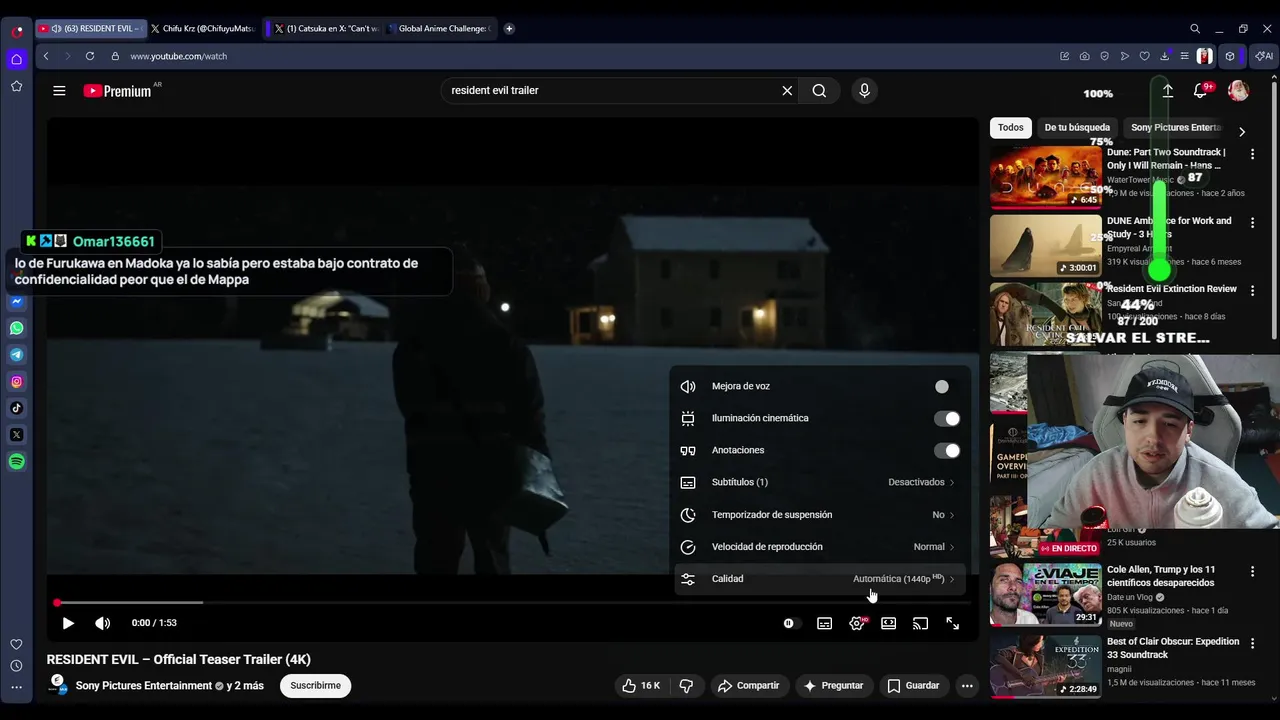Open the YouTube guide hamburger menu
The image size is (1280, 720).
[x=59, y=90]
